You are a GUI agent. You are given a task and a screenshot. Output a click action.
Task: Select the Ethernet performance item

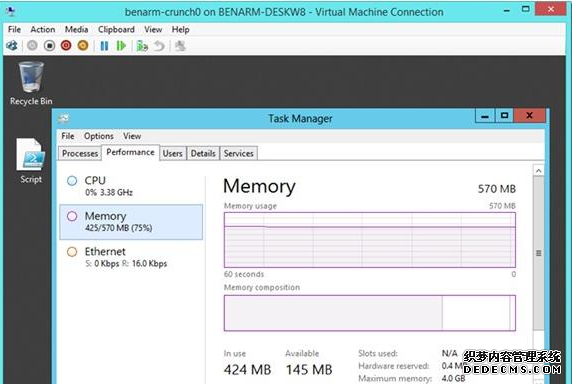point(131,257)
